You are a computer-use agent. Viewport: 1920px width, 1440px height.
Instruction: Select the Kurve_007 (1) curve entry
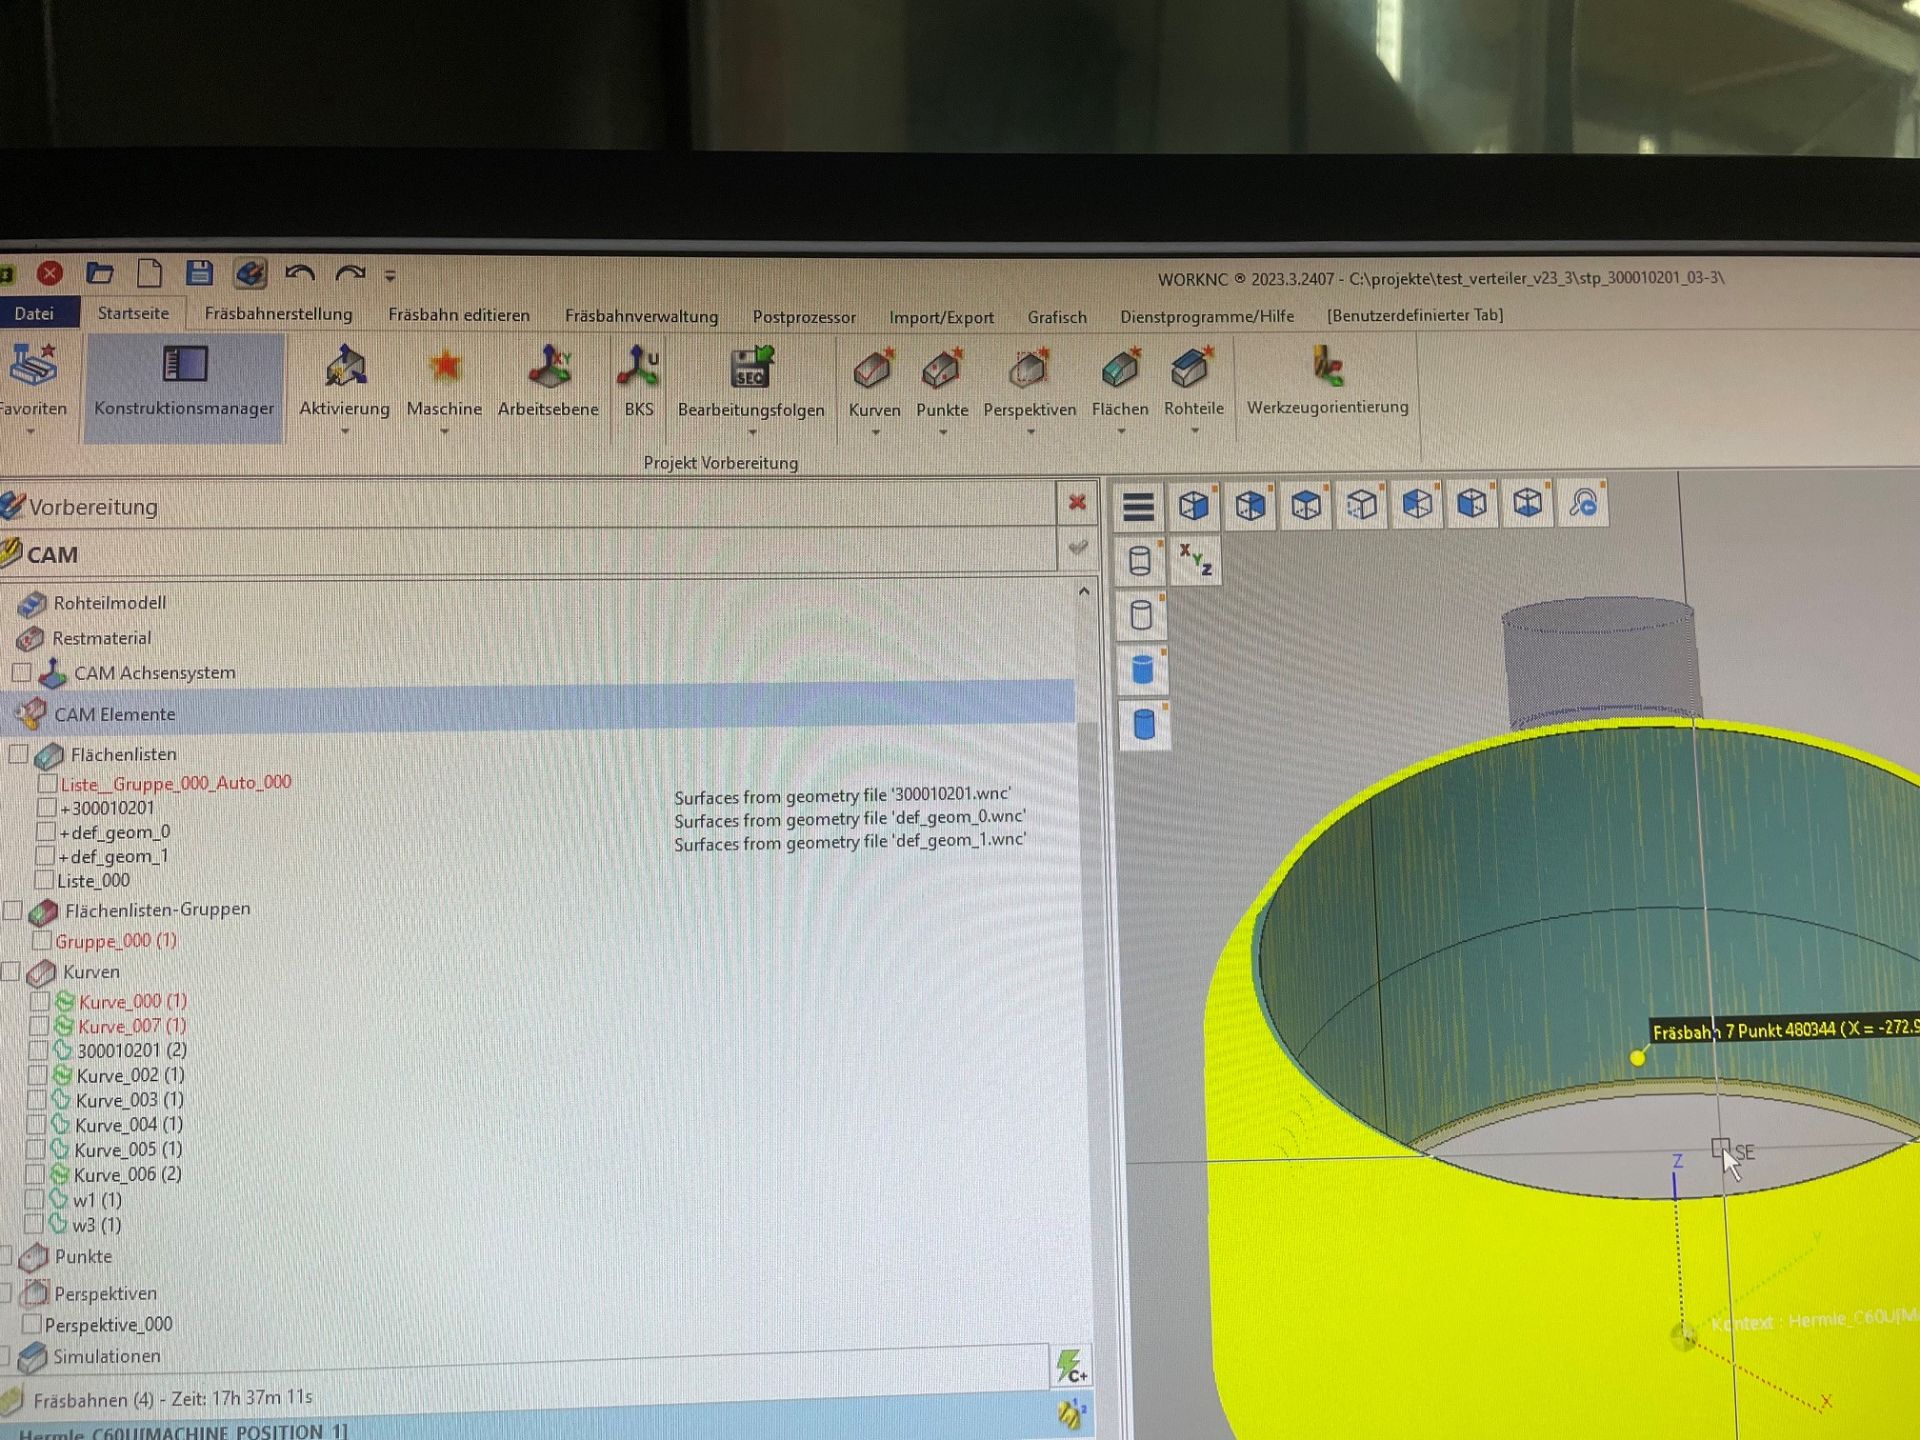[132, 1026]
